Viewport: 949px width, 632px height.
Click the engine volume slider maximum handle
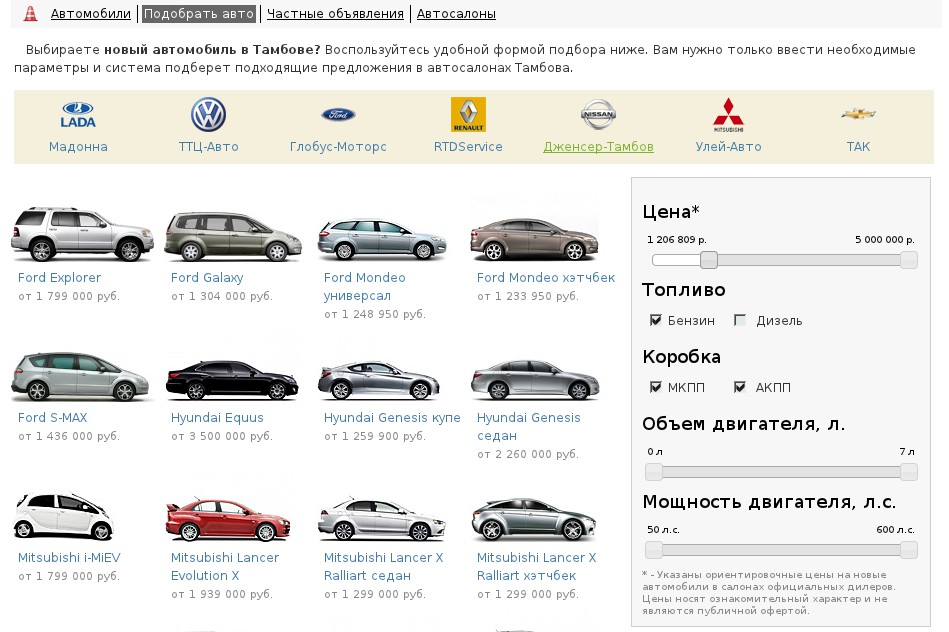(908, 472)
